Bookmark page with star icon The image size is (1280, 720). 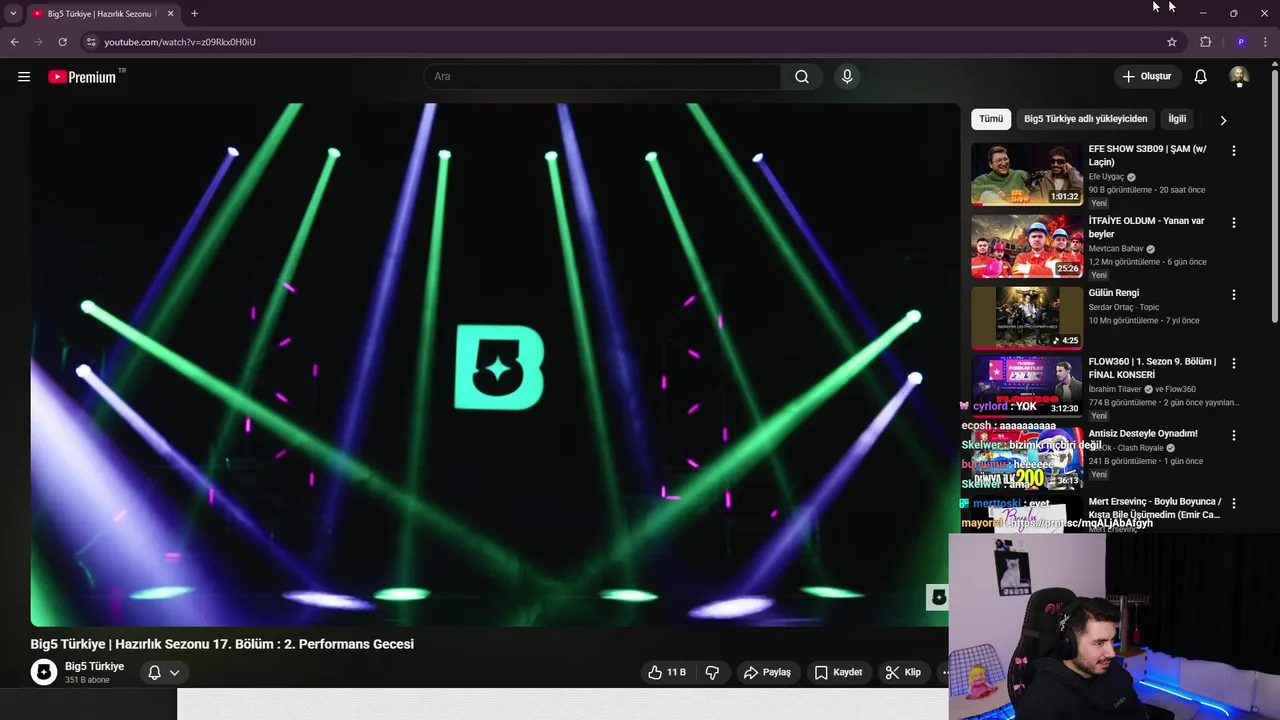1172,42
